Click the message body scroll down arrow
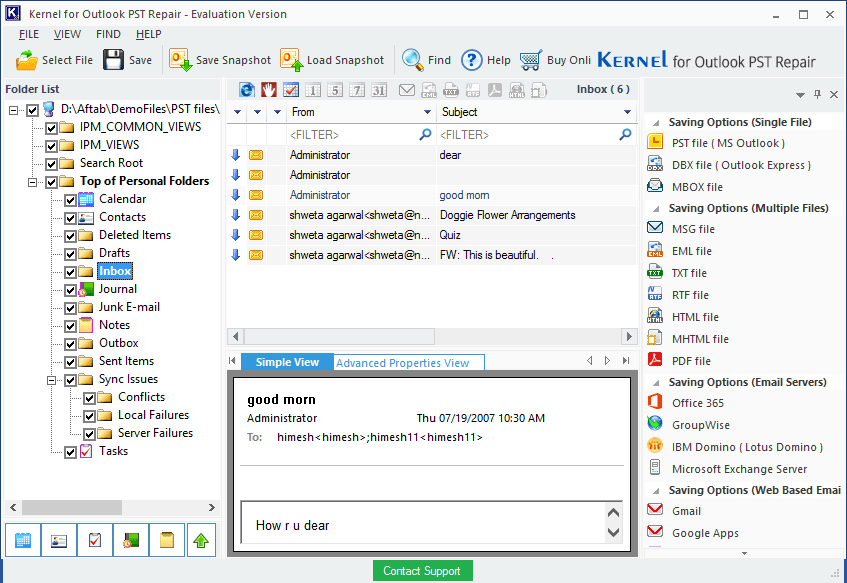The height and width of the screenshot is (583, 847). (614, 532)
